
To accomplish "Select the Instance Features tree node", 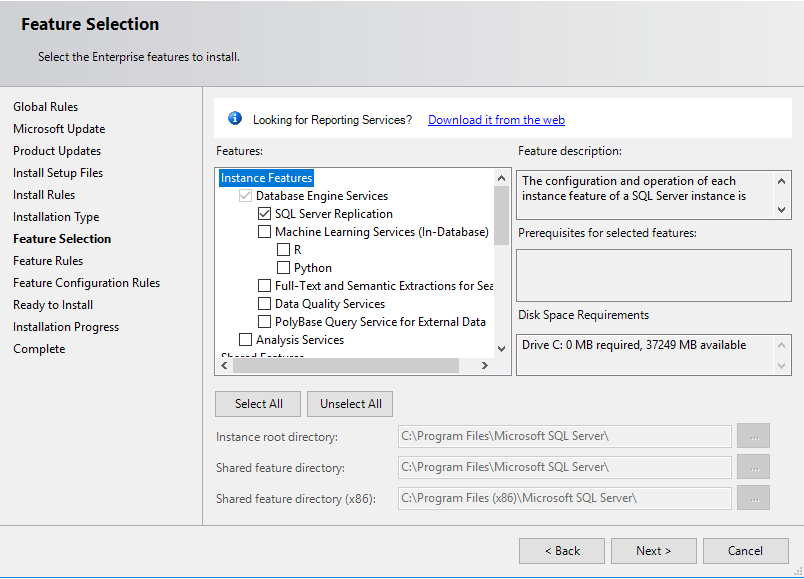I will tap(266, 178).
